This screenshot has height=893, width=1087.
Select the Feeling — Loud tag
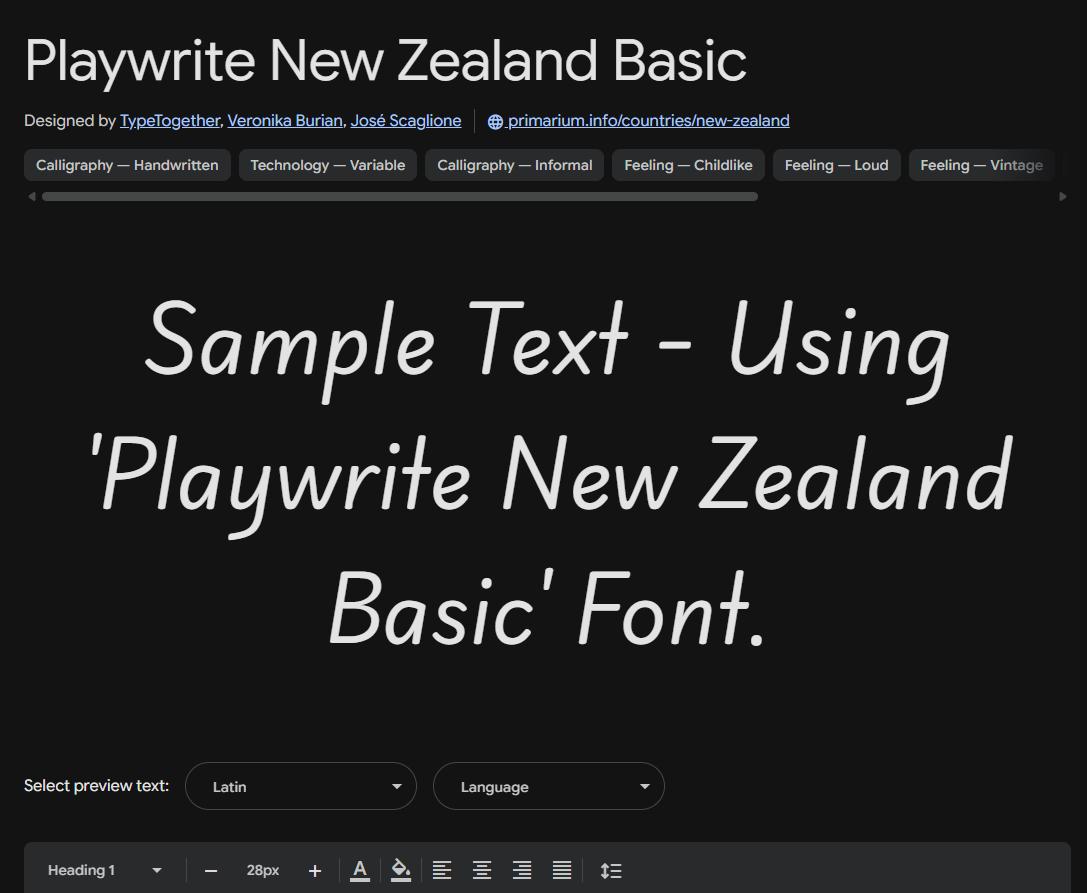pos(837,165)
